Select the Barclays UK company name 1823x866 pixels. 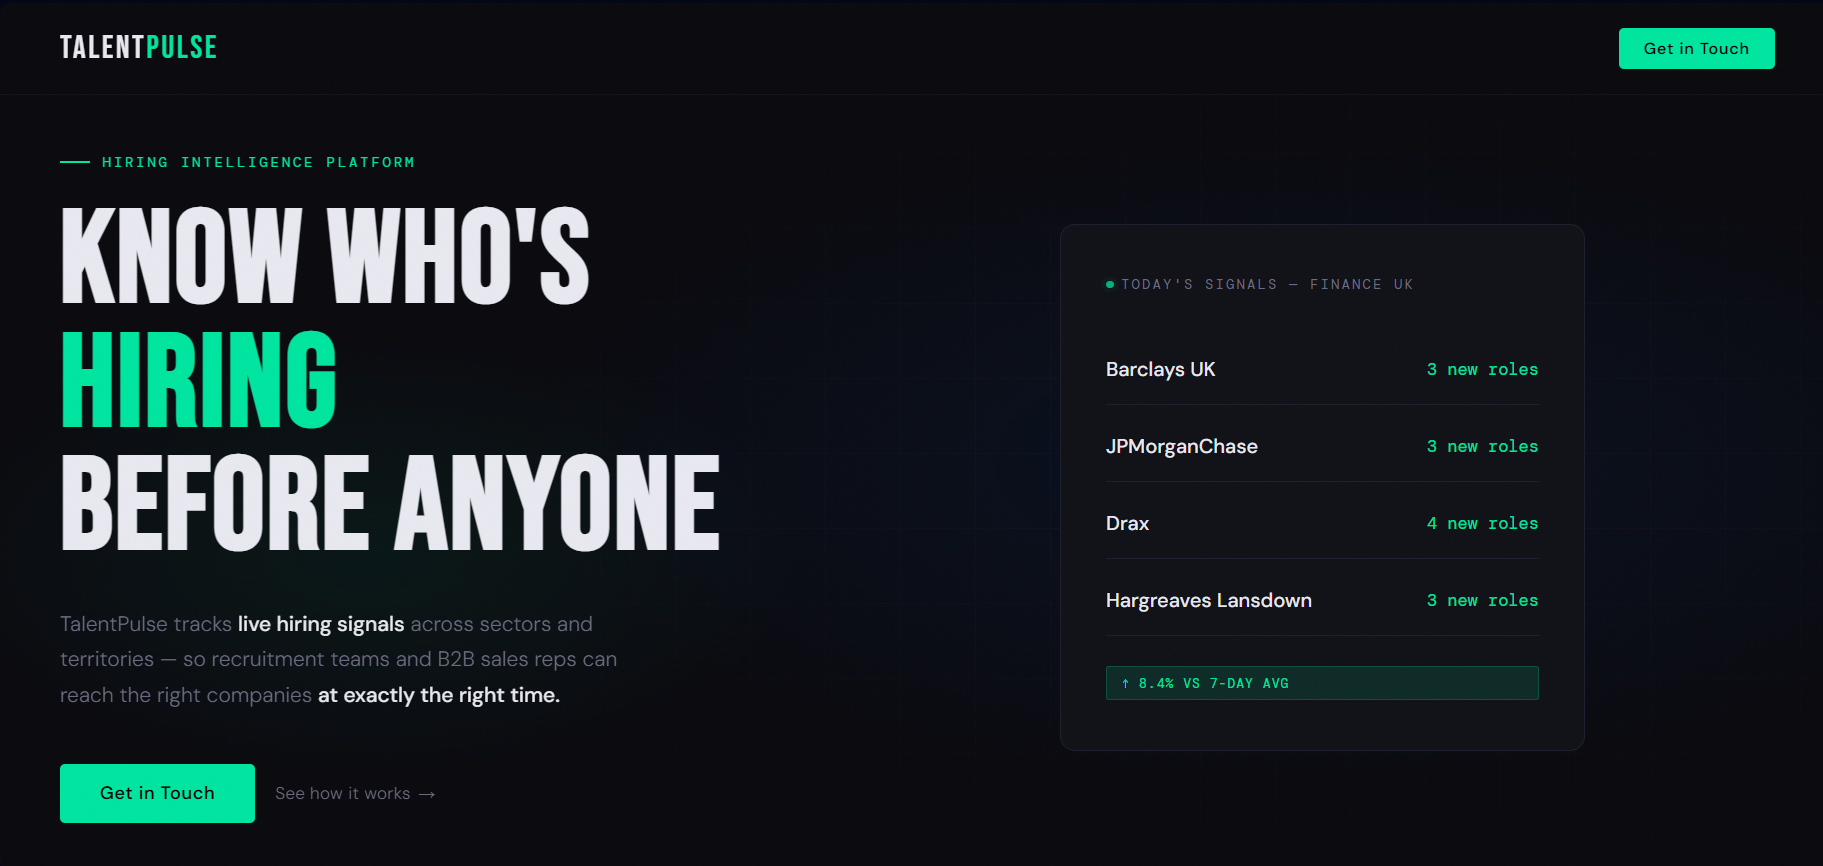click(x=1160, y=369)
